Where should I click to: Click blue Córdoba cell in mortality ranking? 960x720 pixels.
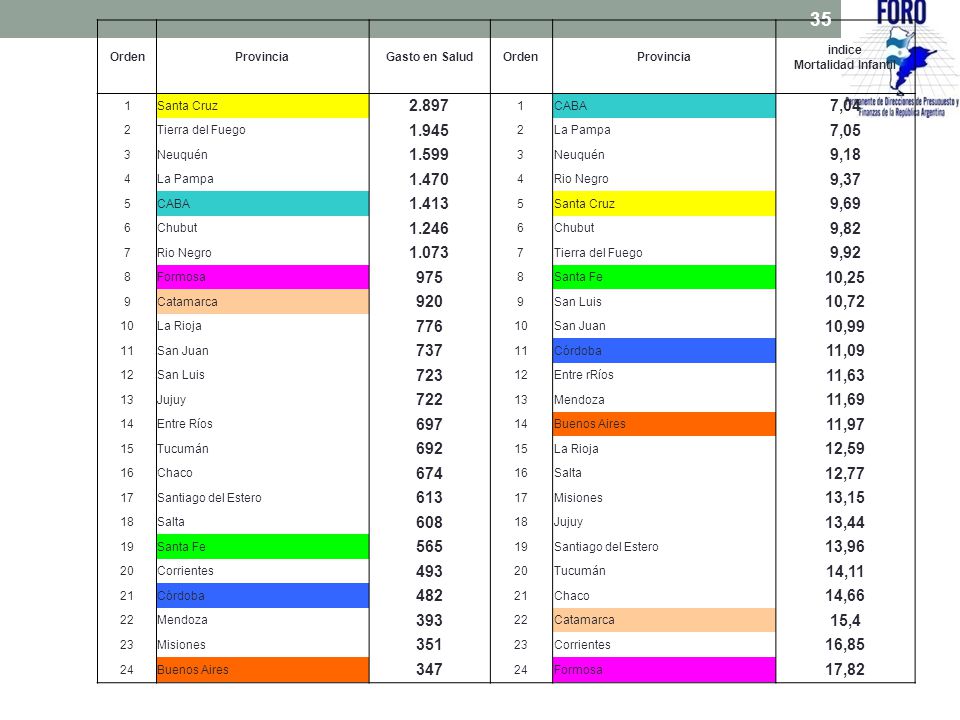(x=664, y=350)
